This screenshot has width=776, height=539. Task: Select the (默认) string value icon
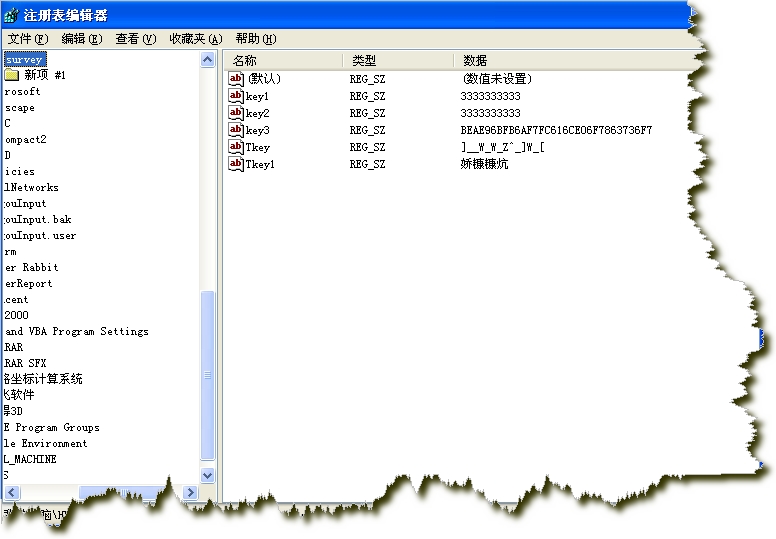click(x=236, y=79)
